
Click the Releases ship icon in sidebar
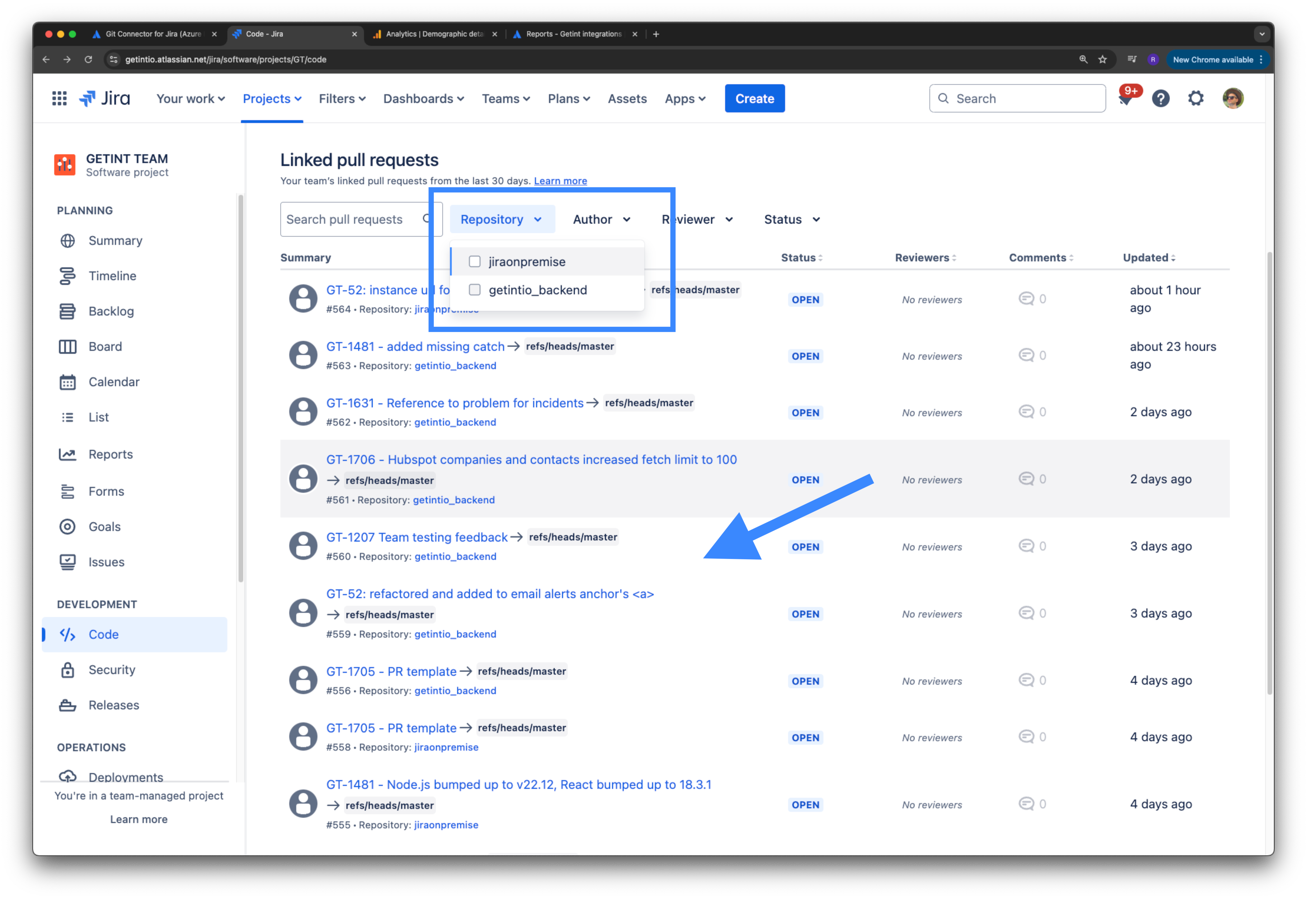click(x=68, y=705)
